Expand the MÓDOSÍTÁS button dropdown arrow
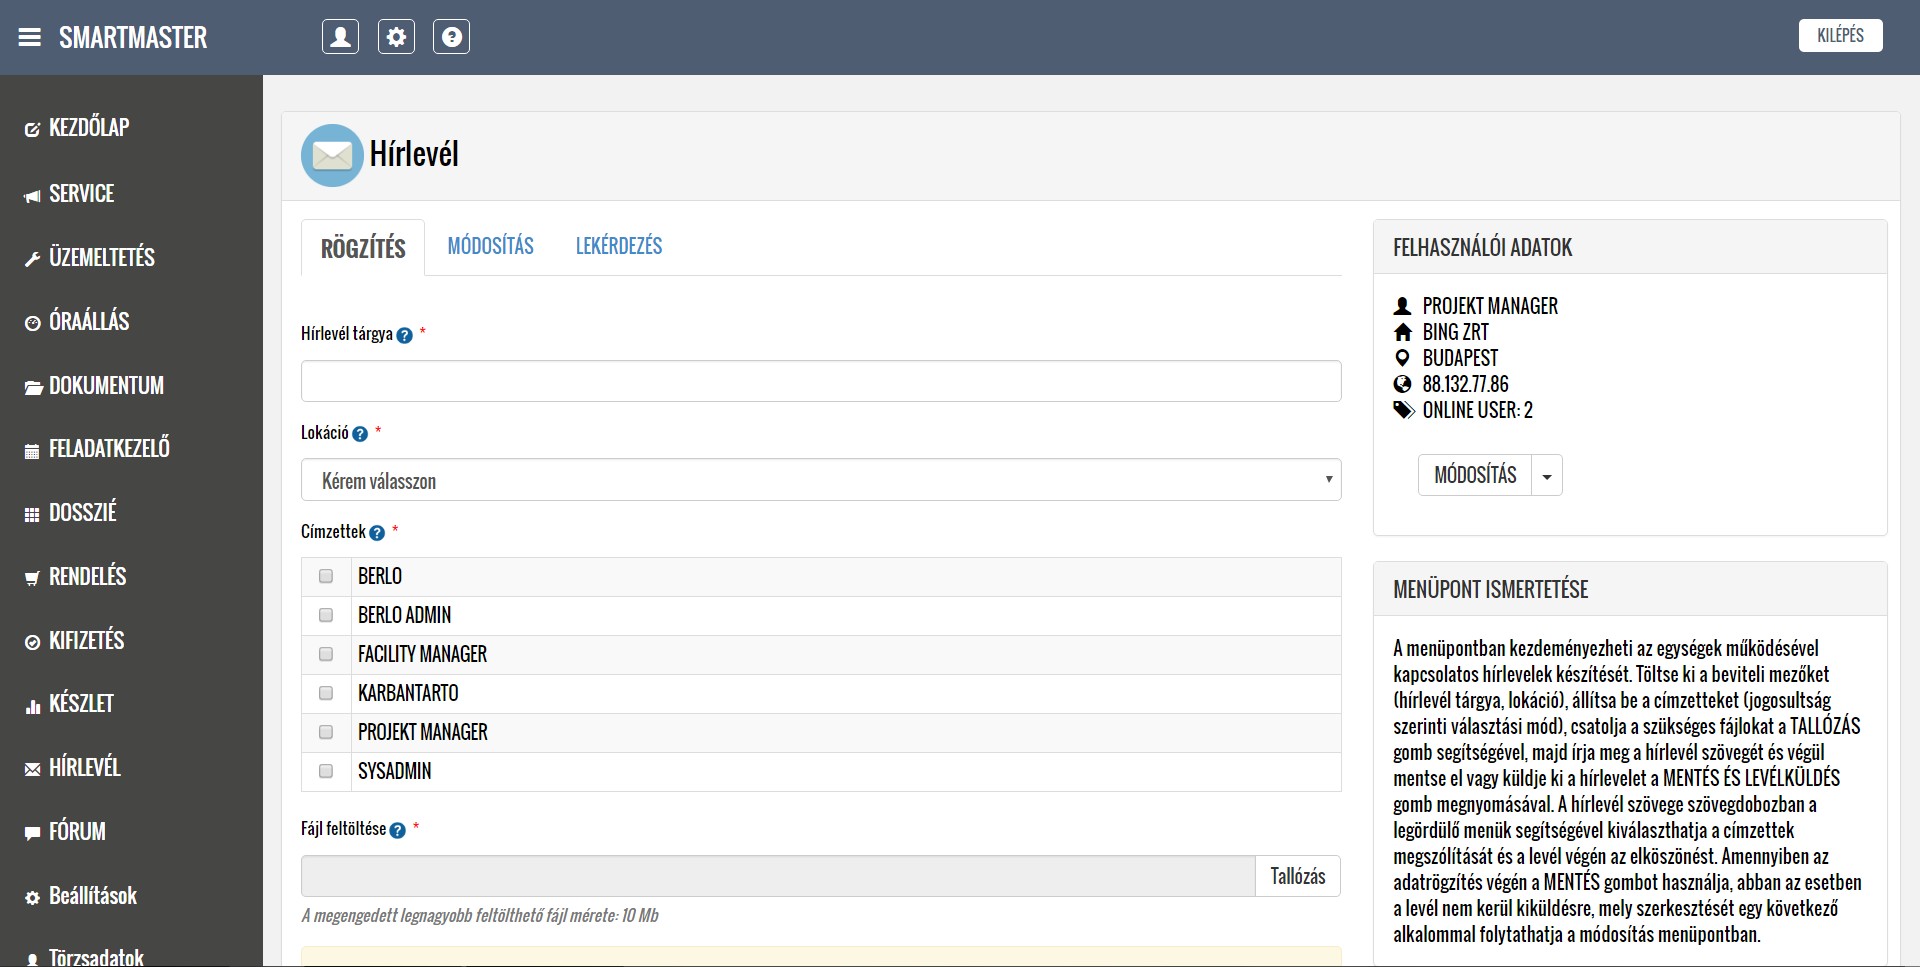 tap(1547, 476)
